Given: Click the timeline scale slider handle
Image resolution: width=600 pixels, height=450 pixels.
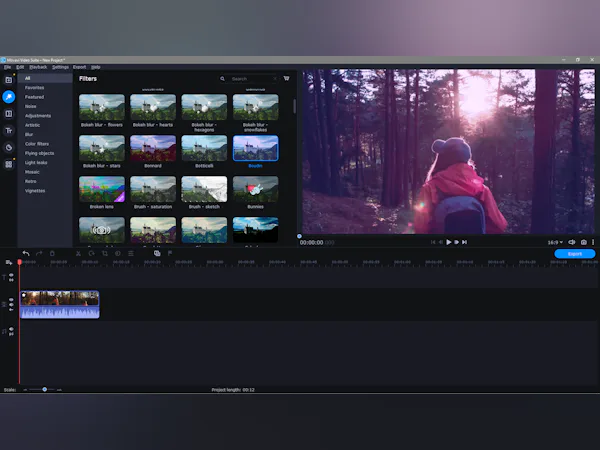Looking at the screenshot, I should pyautogui.click(x=45, y=389).
